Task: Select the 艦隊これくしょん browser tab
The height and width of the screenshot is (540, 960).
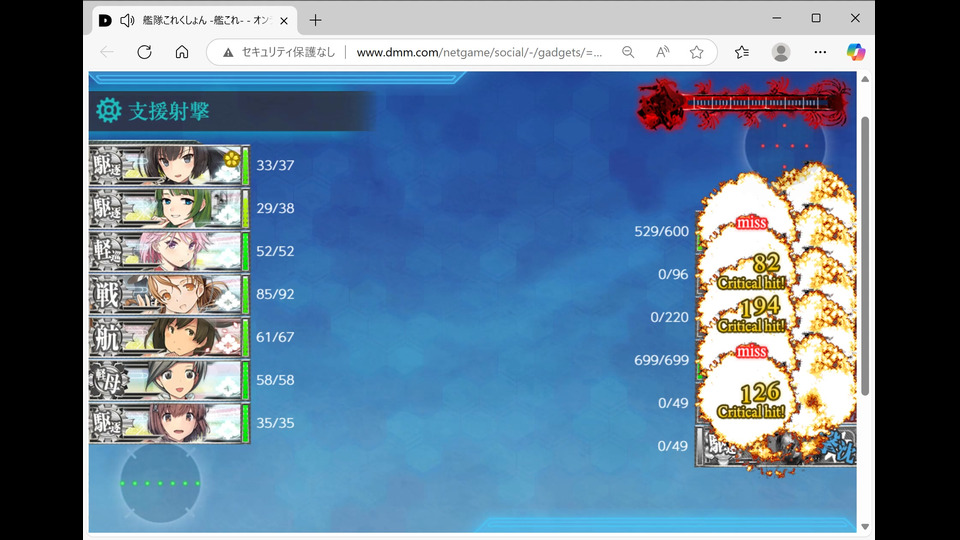Action: [x=195, y=20]
